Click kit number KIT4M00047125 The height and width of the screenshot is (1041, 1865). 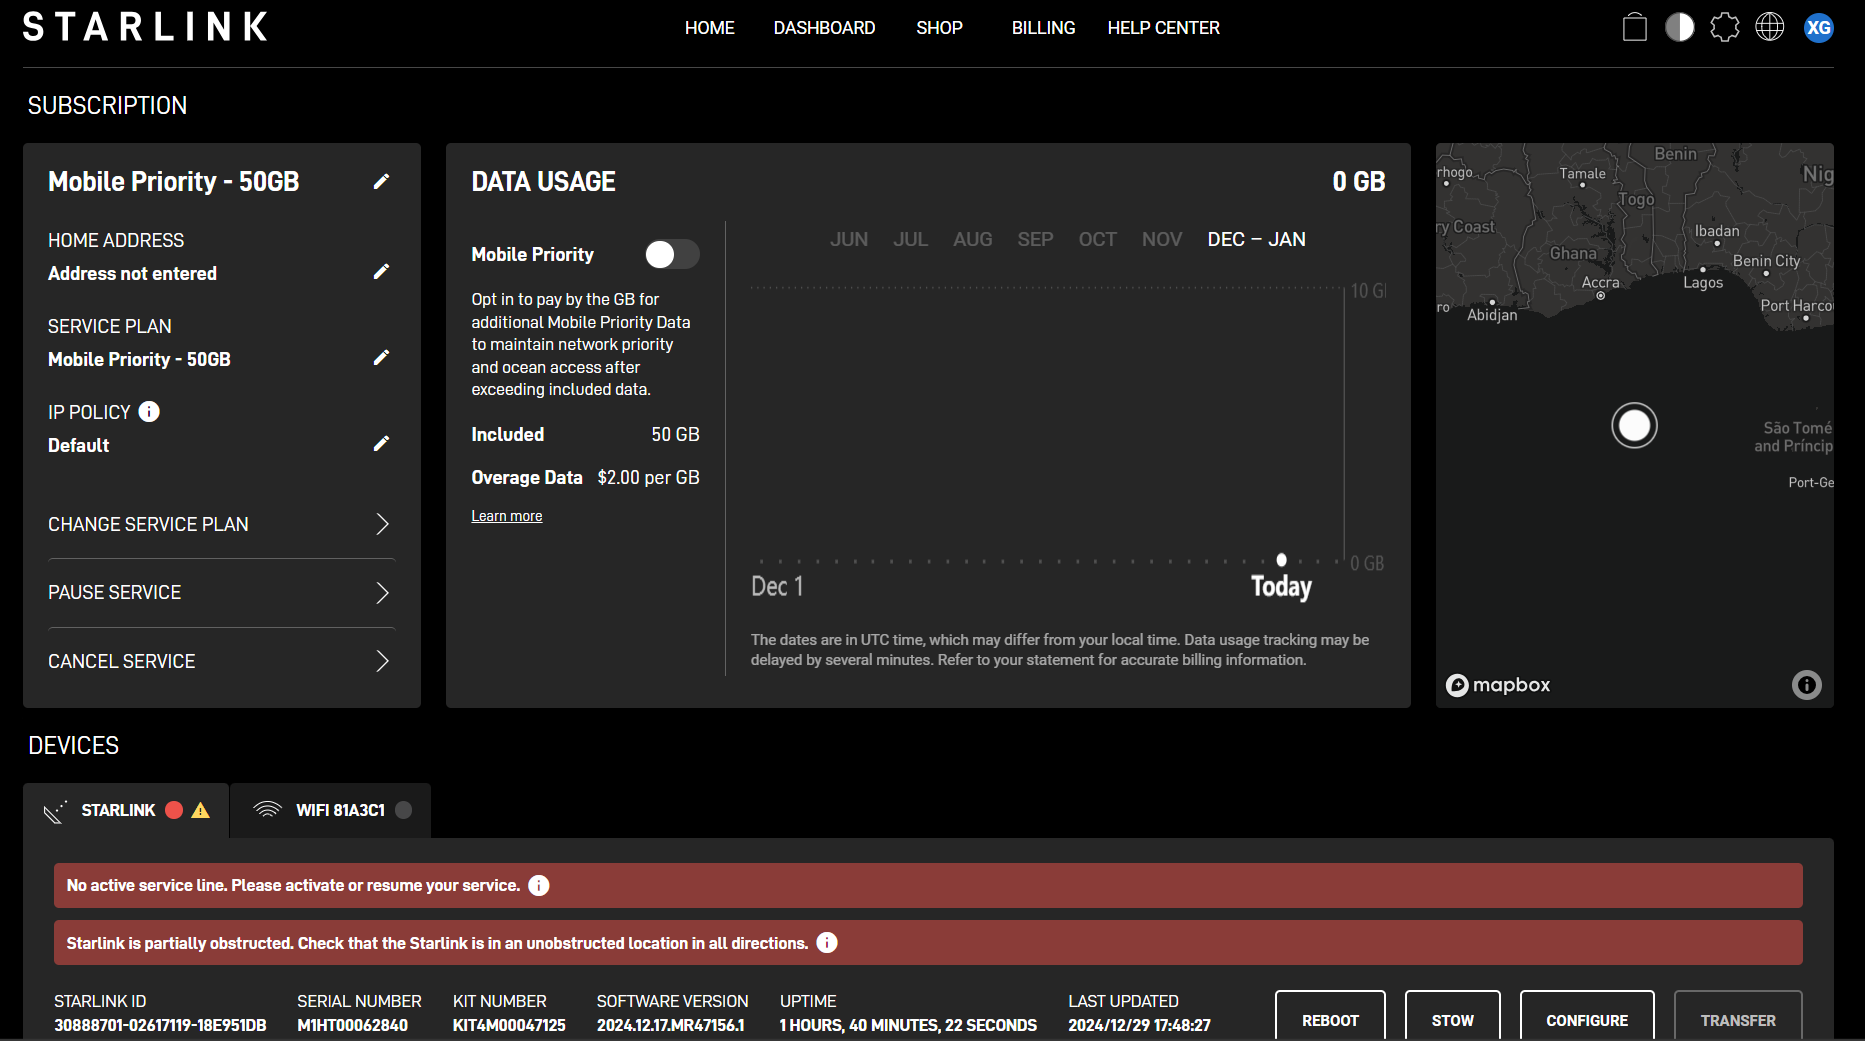point(509,1025)
